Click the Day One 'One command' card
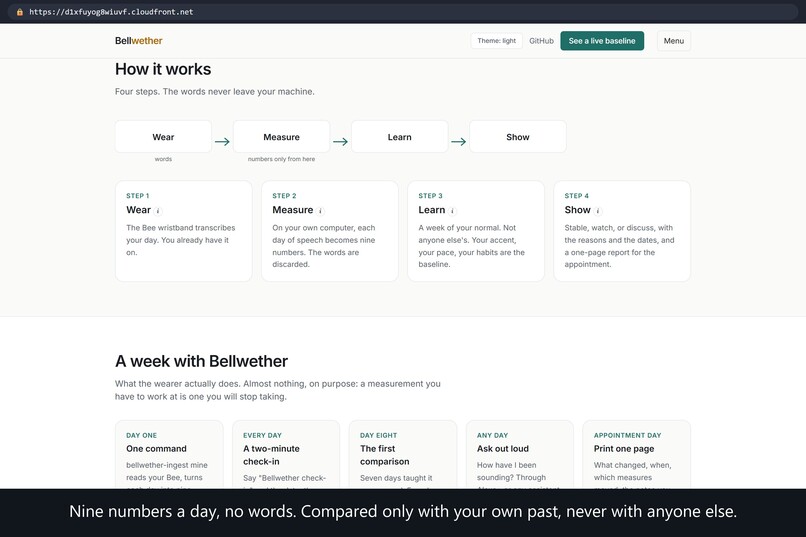The image size is (806, 537). click(169, 455)
